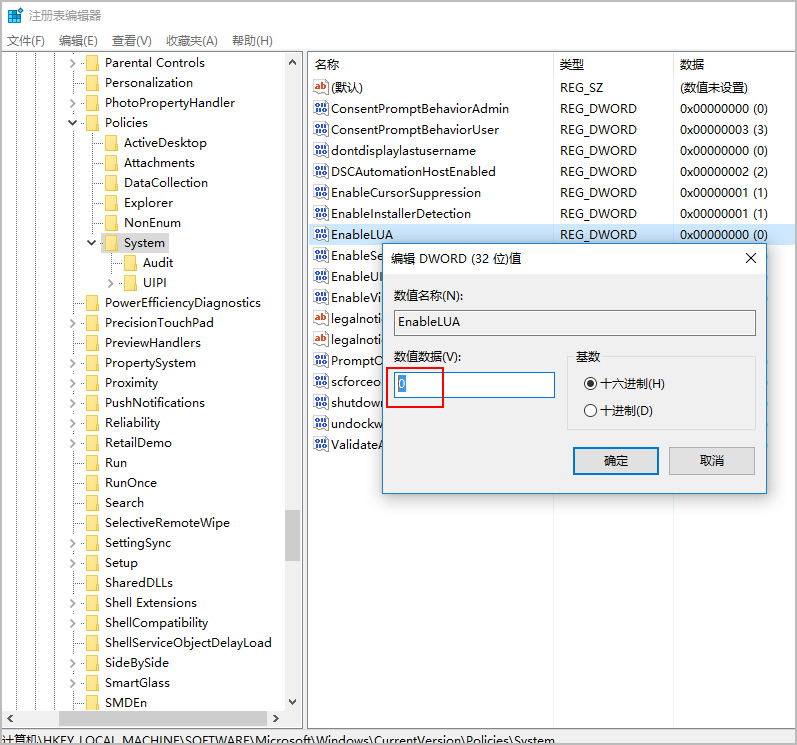Select the 十六进制(H) hexadecimal radio button
This screenshot has height=745, width=797.
591,384
